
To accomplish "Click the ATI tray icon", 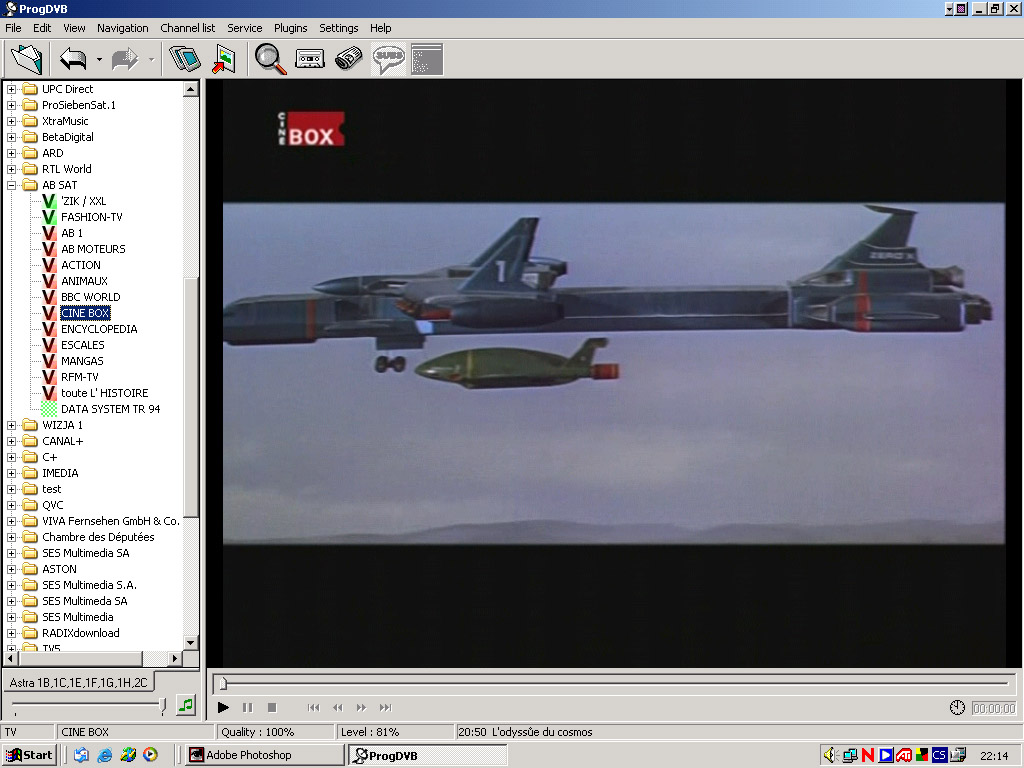I will pos(904,755).
